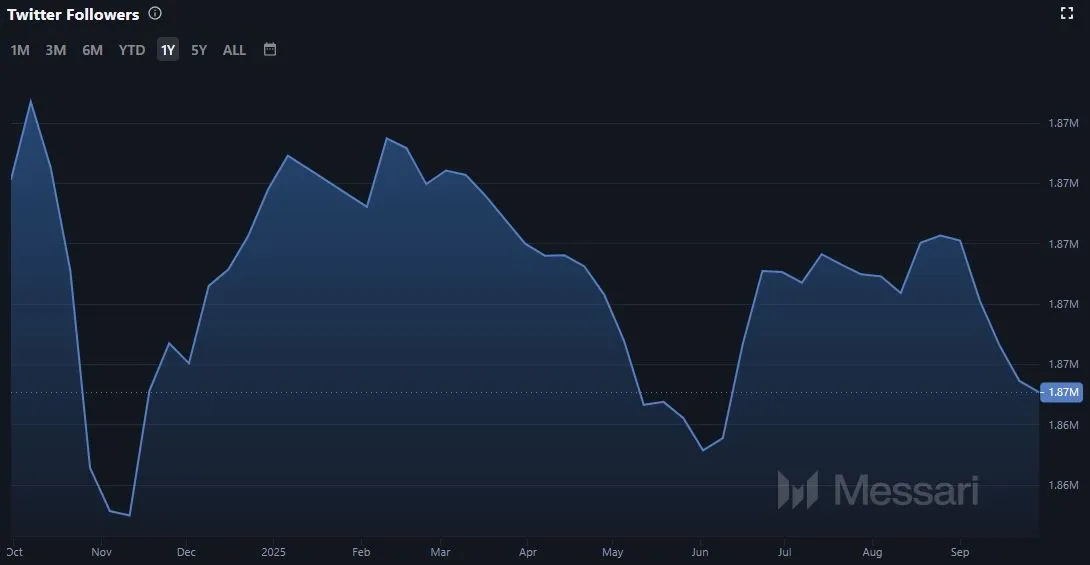1090x565 pixels.
Task: Select the YTD range option
Action: coord(132,50)
